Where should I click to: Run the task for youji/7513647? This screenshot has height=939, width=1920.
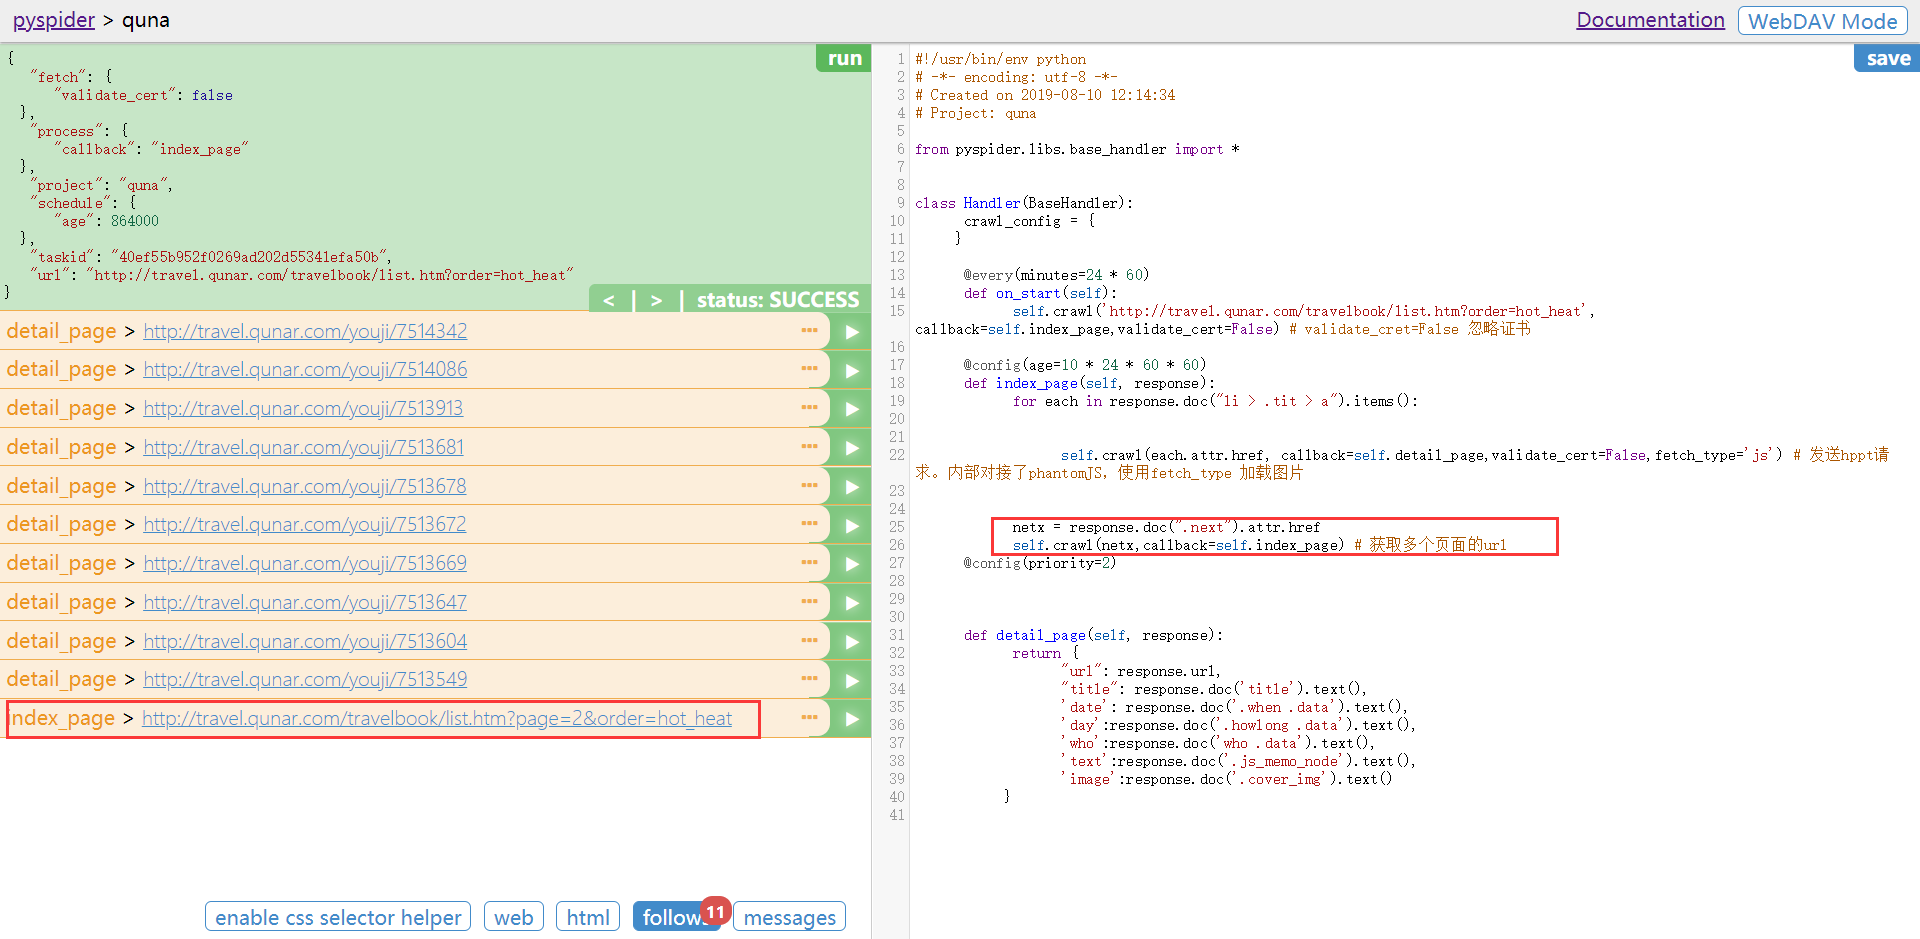click(852, 603)
